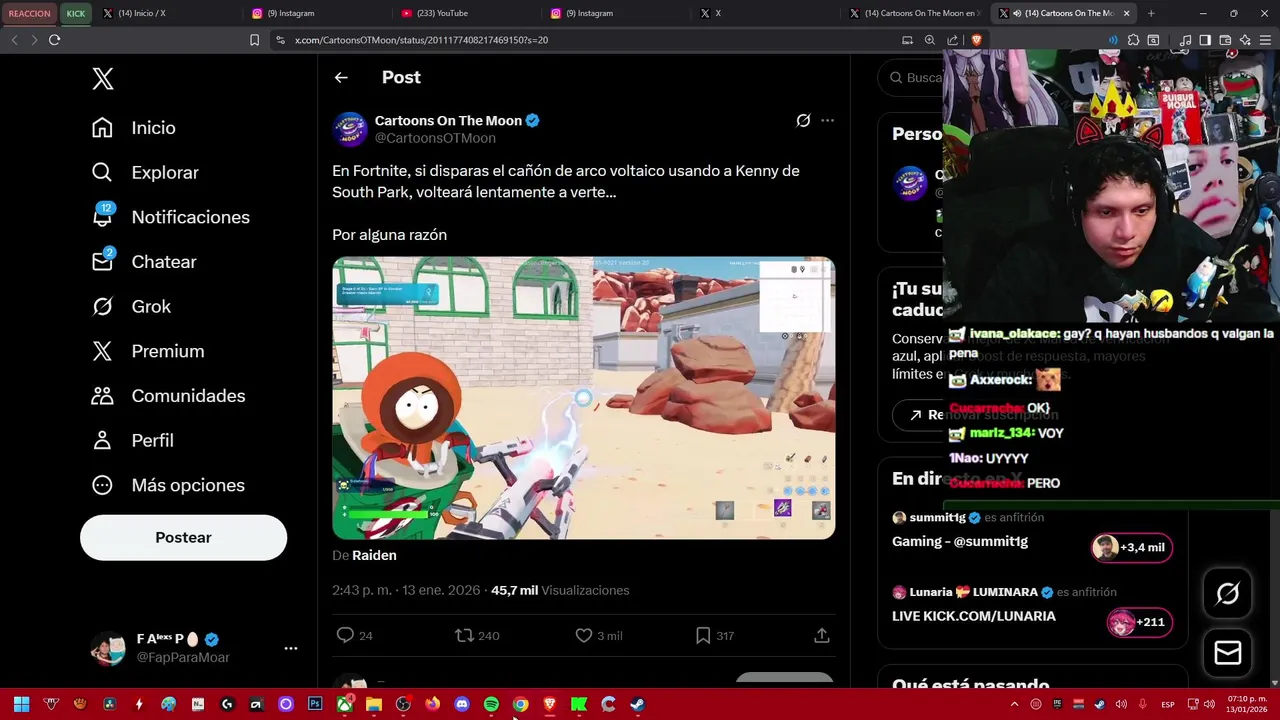The height and width of the screenshot is (720, 1280).
Task: Open Photoshop from the taskbar
Action: (x=315, y=704)
